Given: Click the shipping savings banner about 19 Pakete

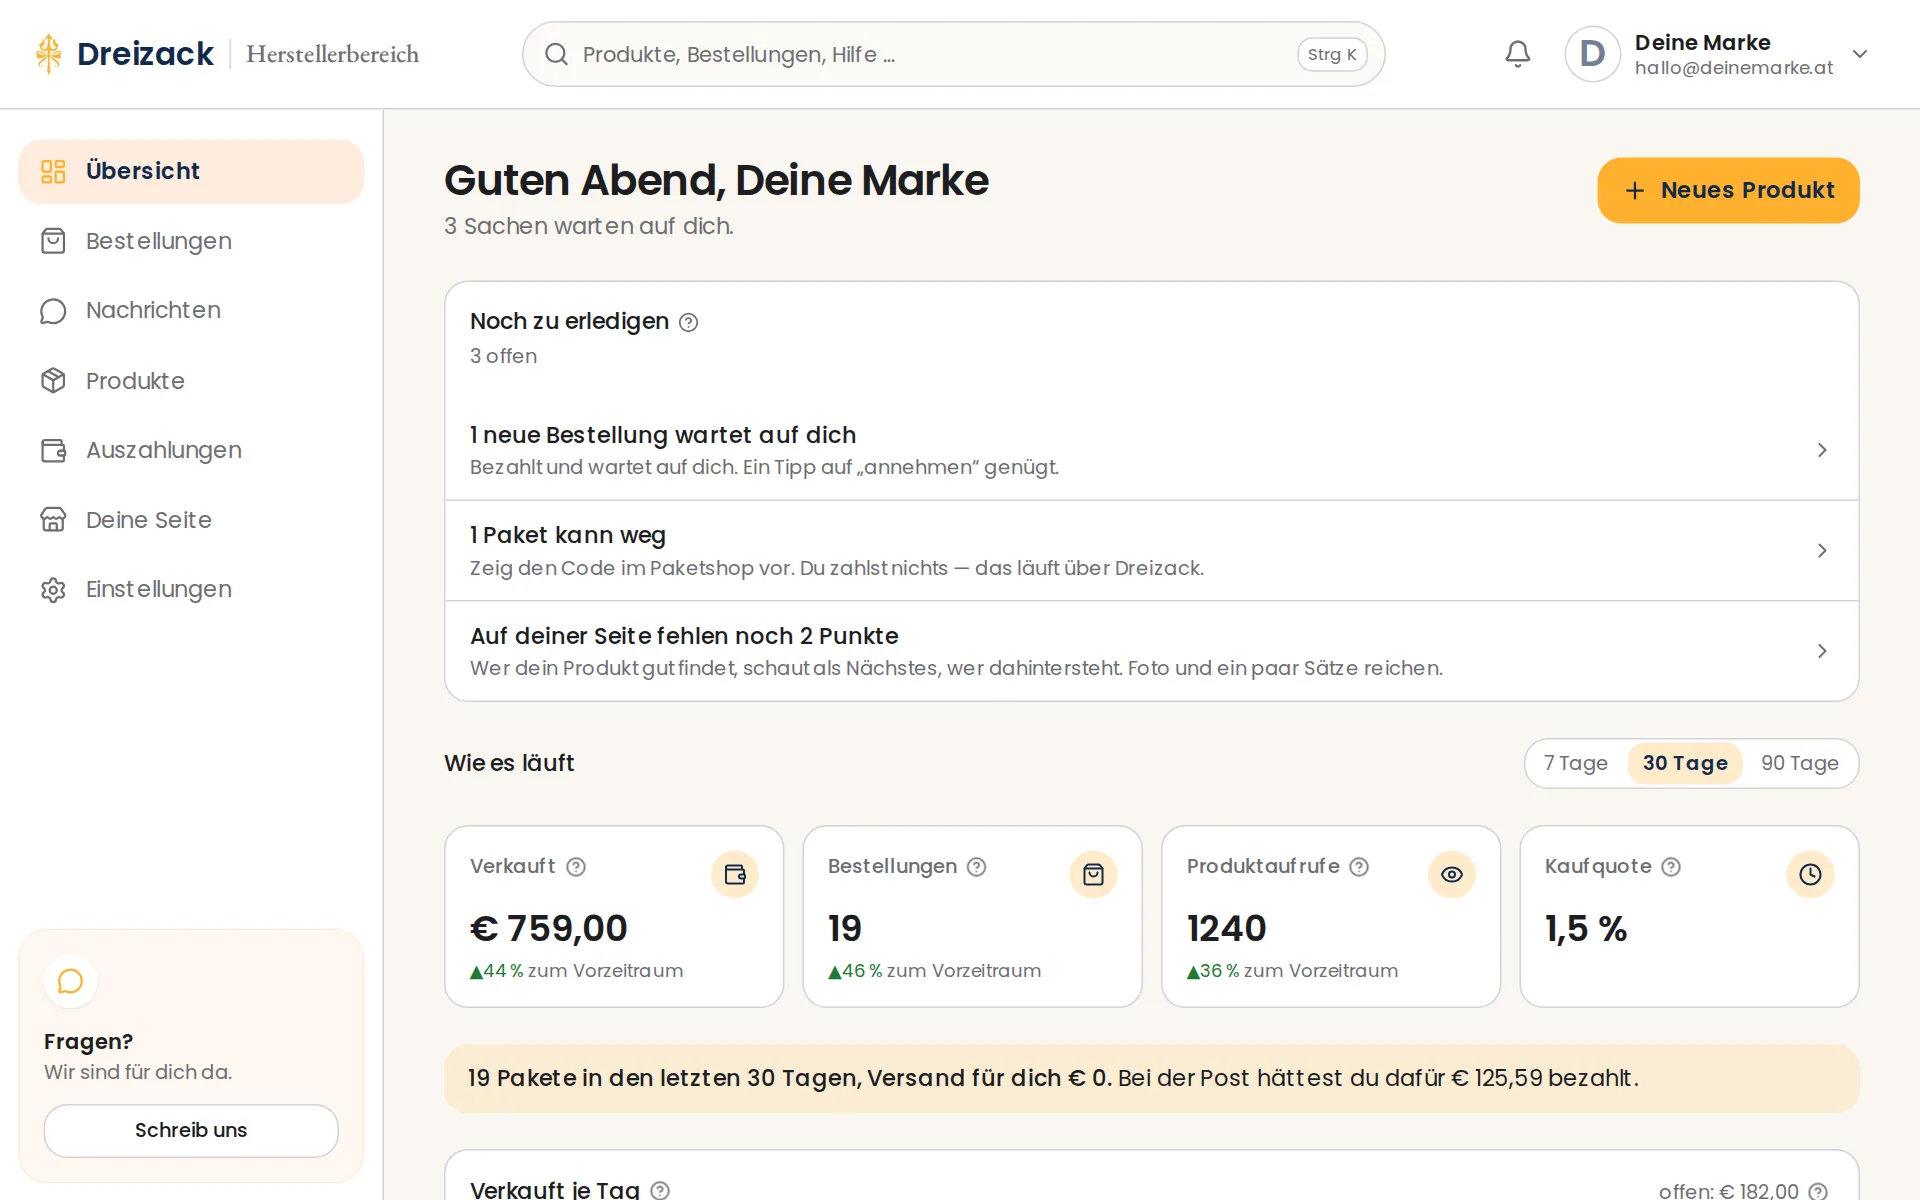Looking at the screenshot, I should click(x=1151, y=1079).
